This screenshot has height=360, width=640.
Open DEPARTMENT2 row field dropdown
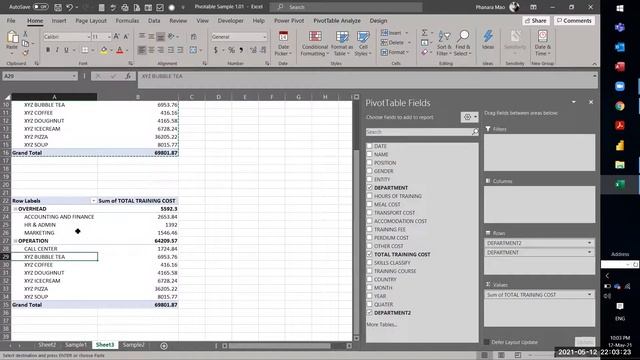589,243
